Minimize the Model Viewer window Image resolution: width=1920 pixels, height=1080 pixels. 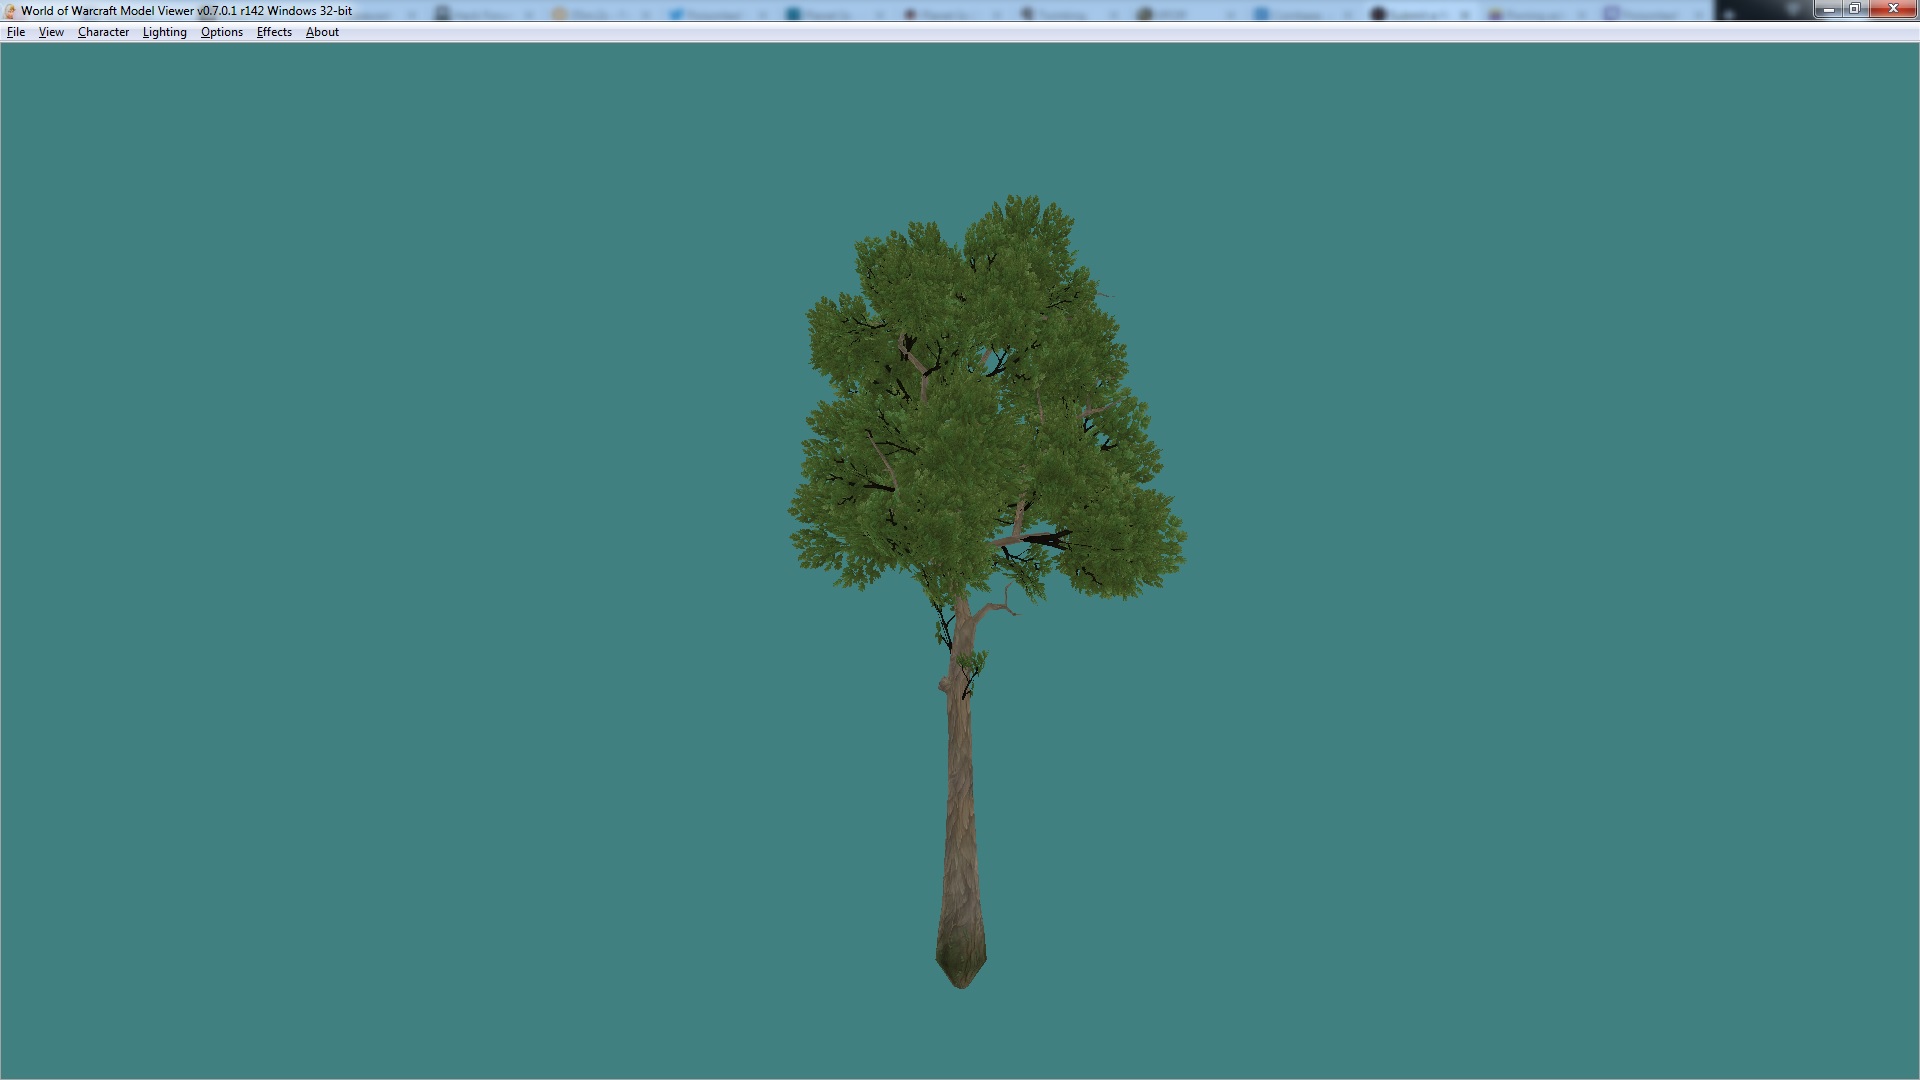[1828, 9]
